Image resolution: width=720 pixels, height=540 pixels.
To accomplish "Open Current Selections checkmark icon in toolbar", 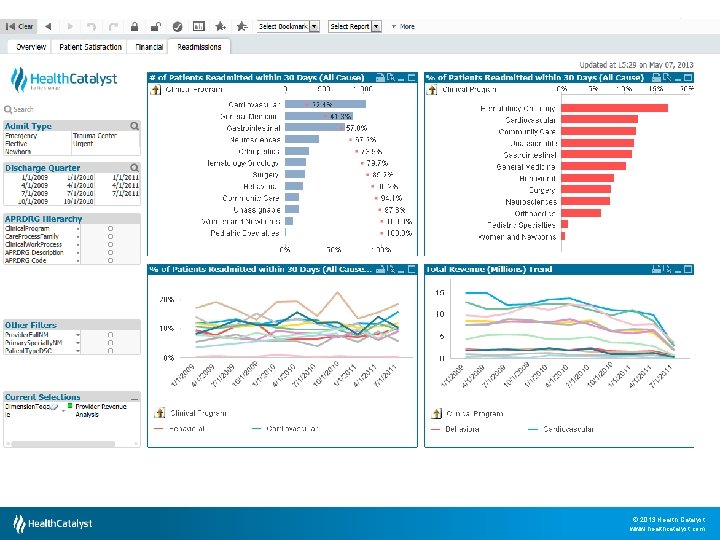I will (x=177, y=27).
